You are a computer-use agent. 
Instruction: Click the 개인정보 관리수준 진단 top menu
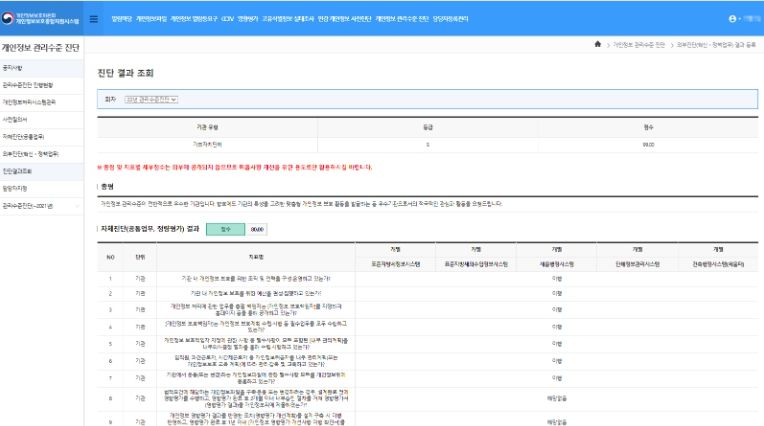tap(399, 18)
